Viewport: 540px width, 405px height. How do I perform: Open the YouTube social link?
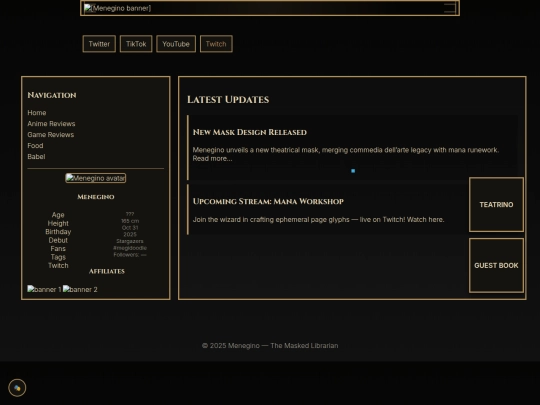pos(176,44)
